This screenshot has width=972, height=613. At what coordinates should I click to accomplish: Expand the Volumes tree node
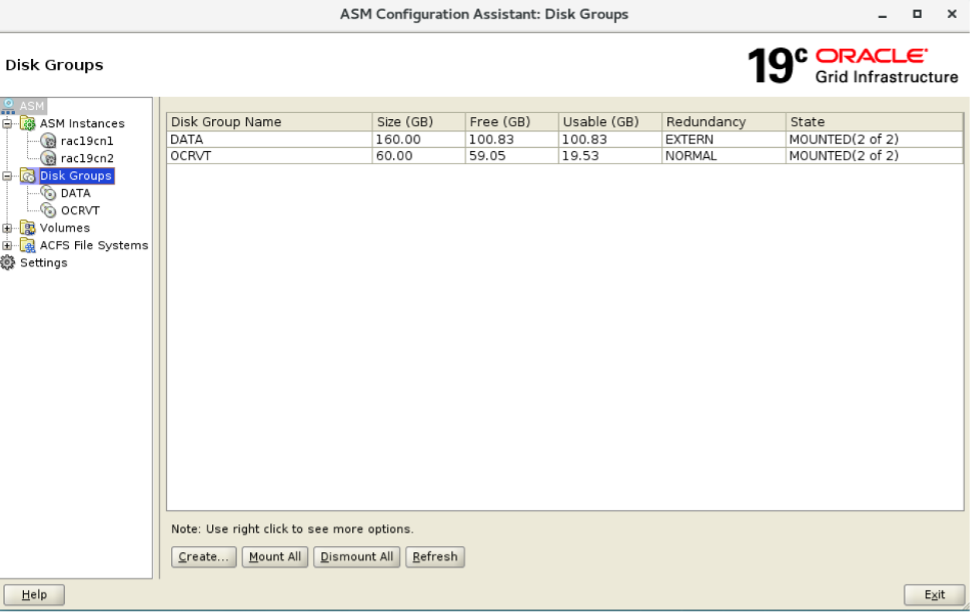click(x=7, y=228)
